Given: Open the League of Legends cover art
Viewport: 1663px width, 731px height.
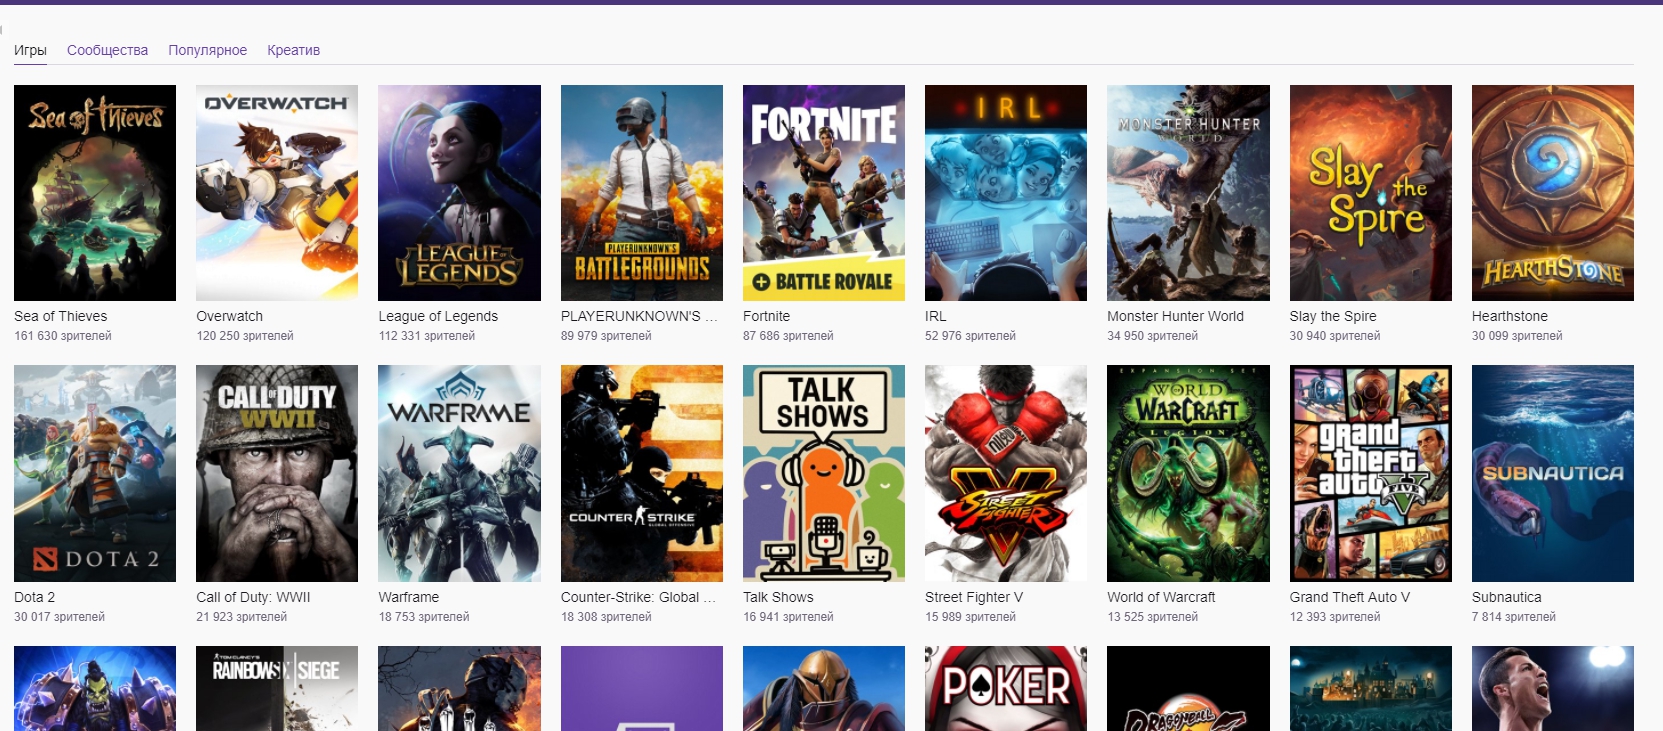Looking at the screenshot, I should tap(459, 193).
